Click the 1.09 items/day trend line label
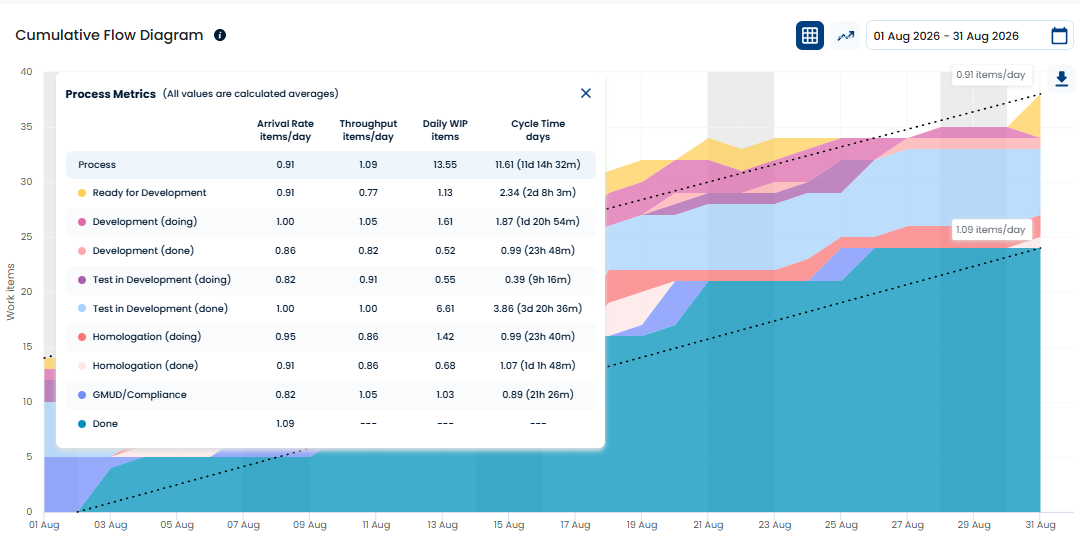Viewport: 1080px width, 546px height. coord(990,229)
